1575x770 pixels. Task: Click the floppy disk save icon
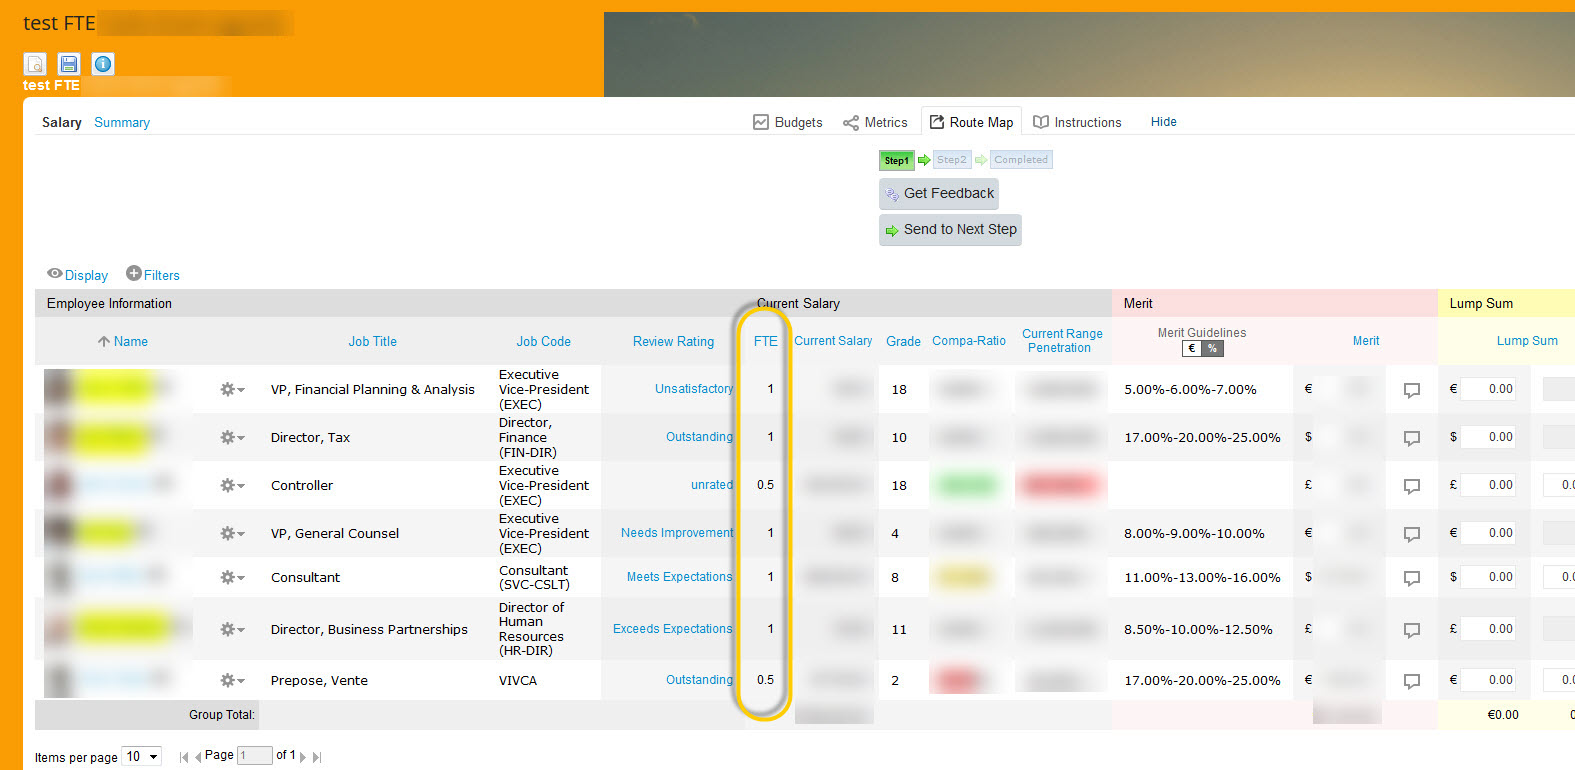pos(69,64)
